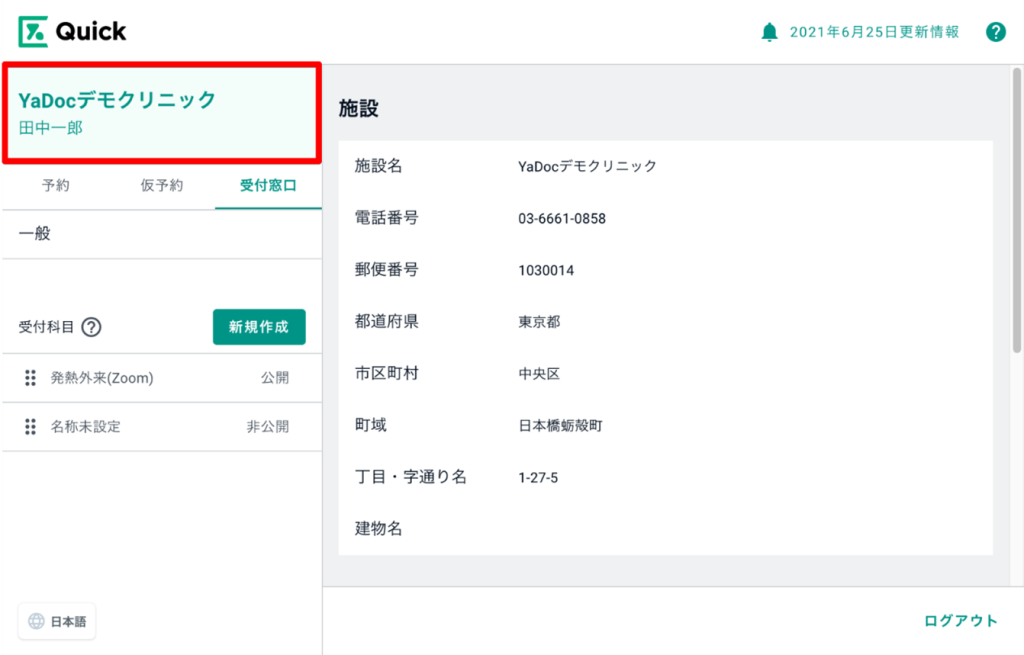Switch to the 仮予約 tab
The image size is (1024, 655).
pyautogui.click(x=161, y=186)
